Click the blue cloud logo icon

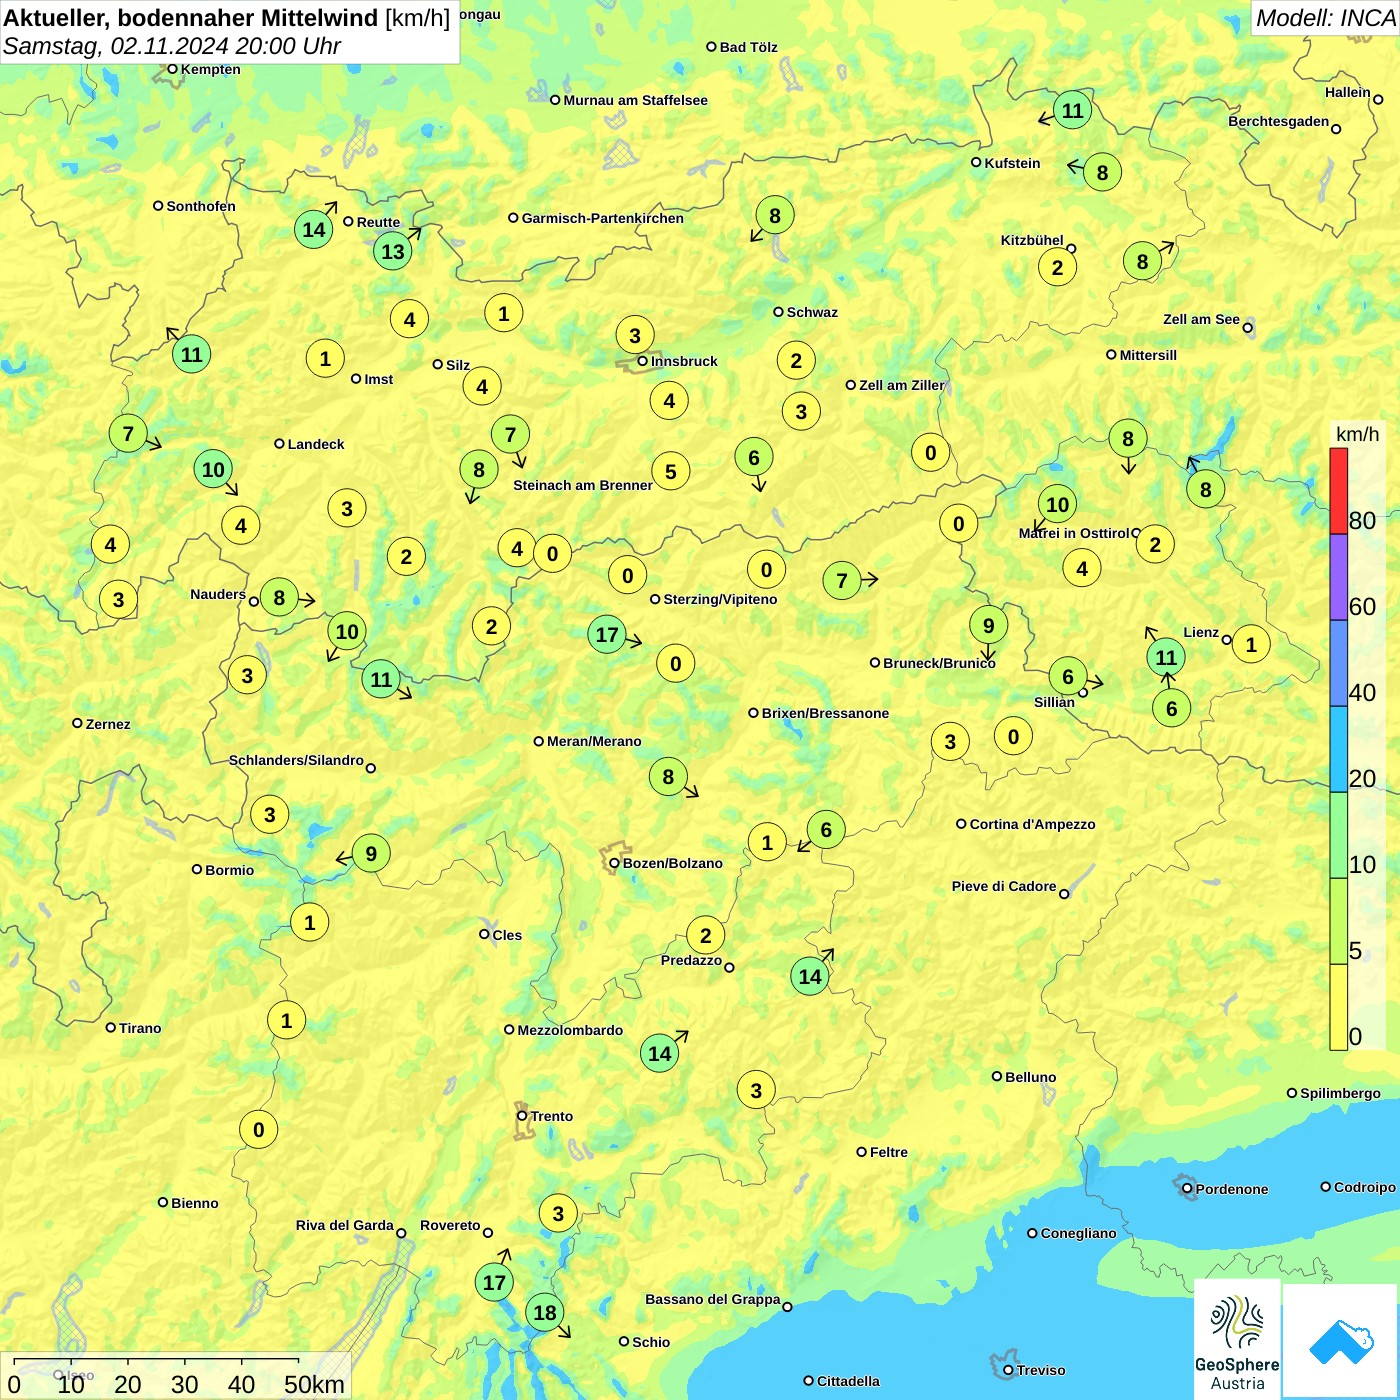coord(1341,1342)
